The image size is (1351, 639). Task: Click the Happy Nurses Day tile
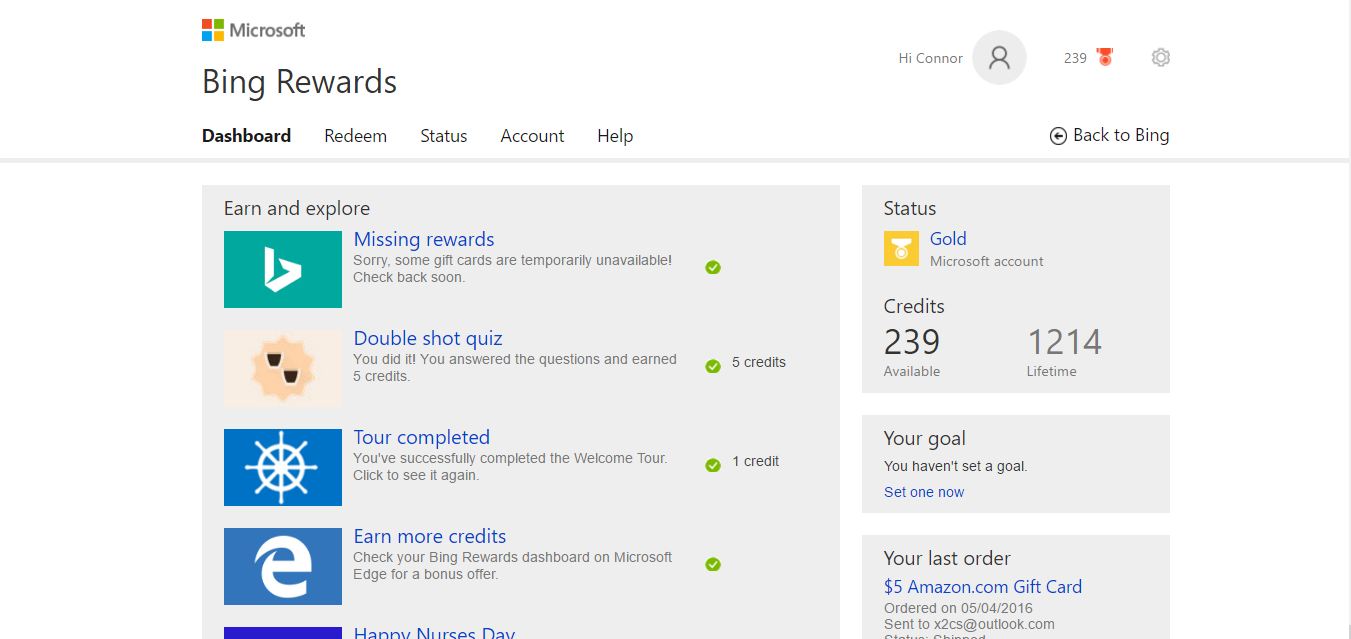click(434, 632)
